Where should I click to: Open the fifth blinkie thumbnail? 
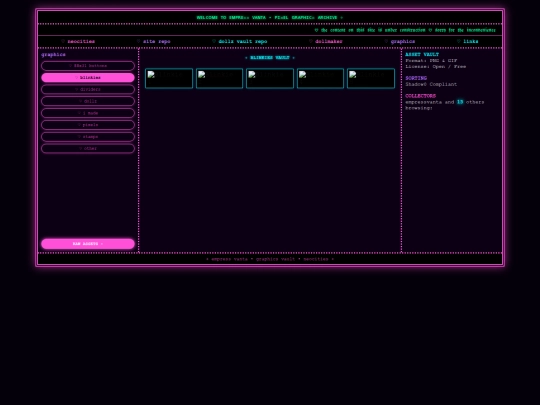point(371,79)
